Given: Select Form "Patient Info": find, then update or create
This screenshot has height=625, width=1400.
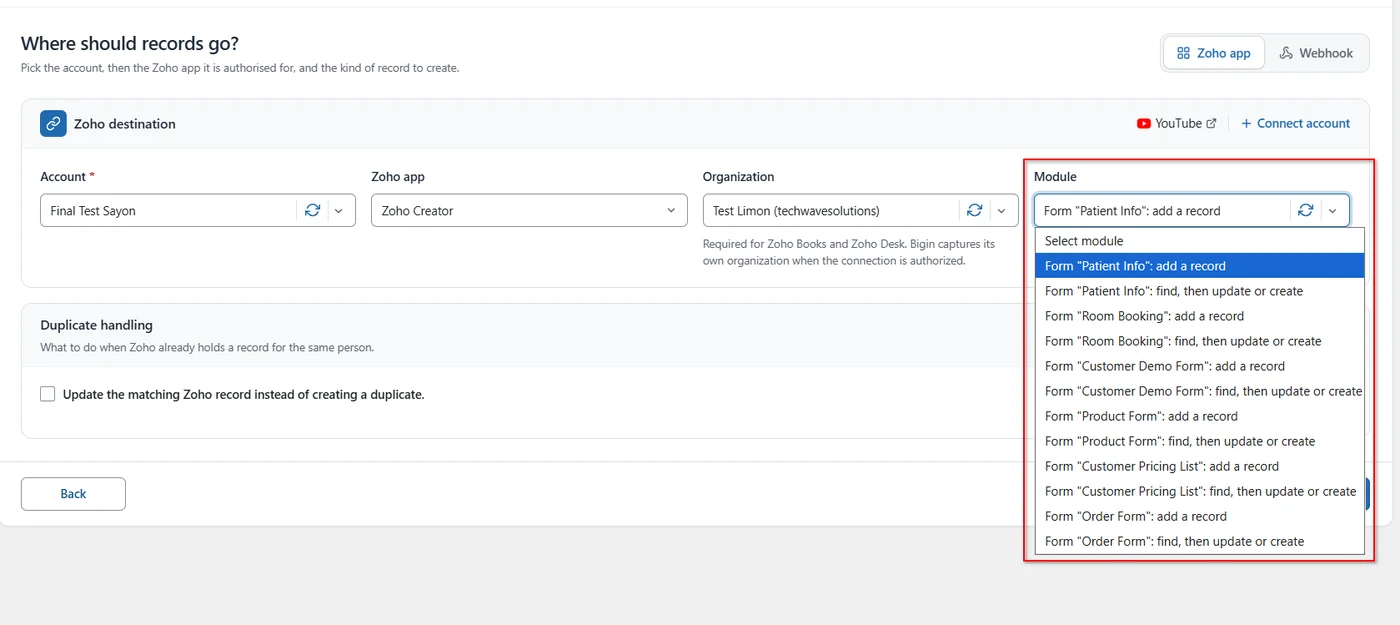Looking at the screenshot, I should (1200, 291).
